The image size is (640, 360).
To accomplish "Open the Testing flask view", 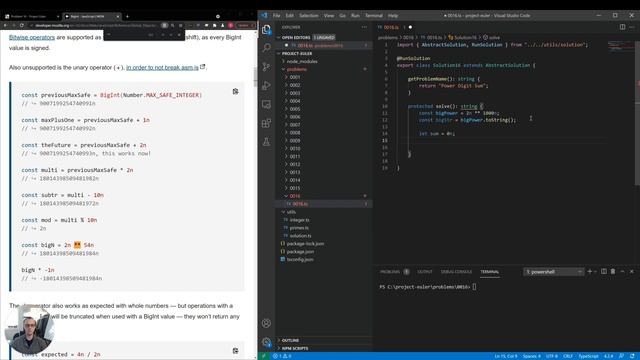I will 267,142.
